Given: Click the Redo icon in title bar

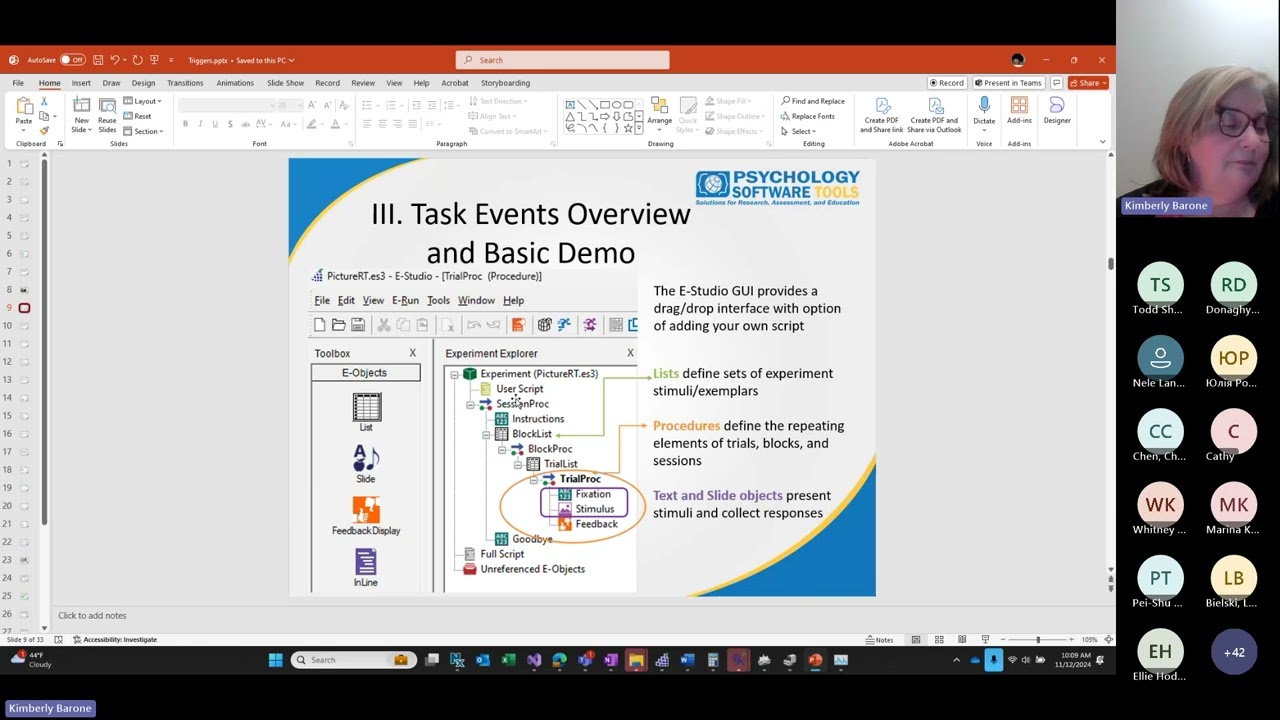Looking at the screenshot, I should 137,60.
